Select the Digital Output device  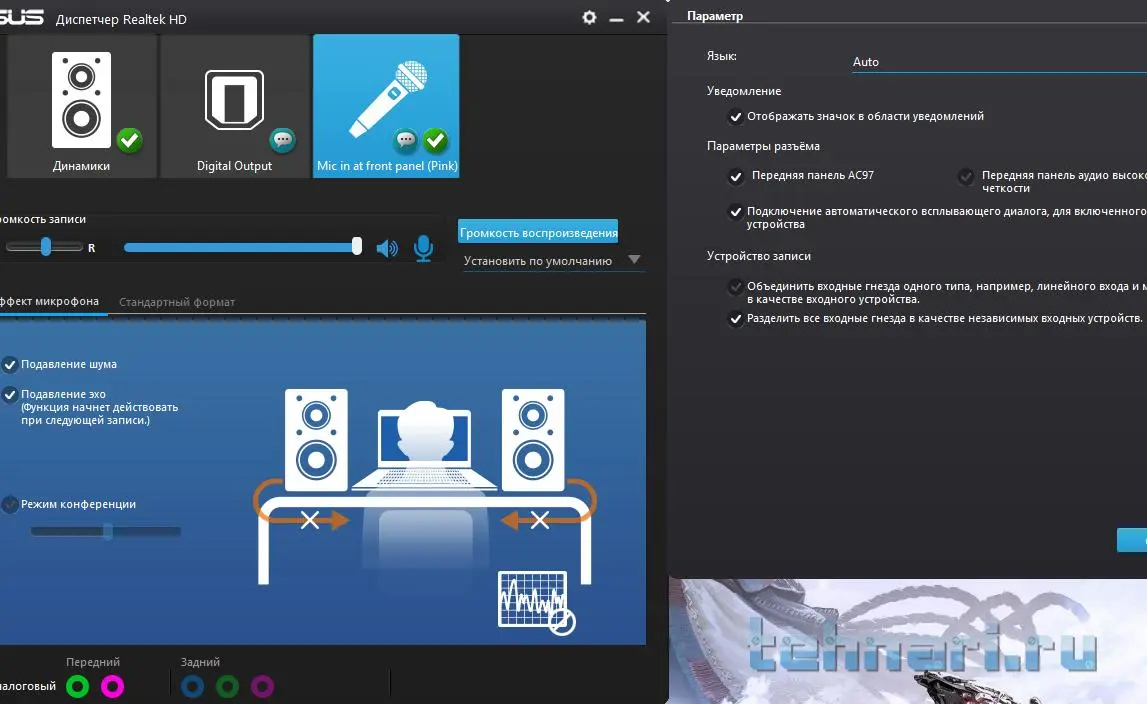pos(234,106)
